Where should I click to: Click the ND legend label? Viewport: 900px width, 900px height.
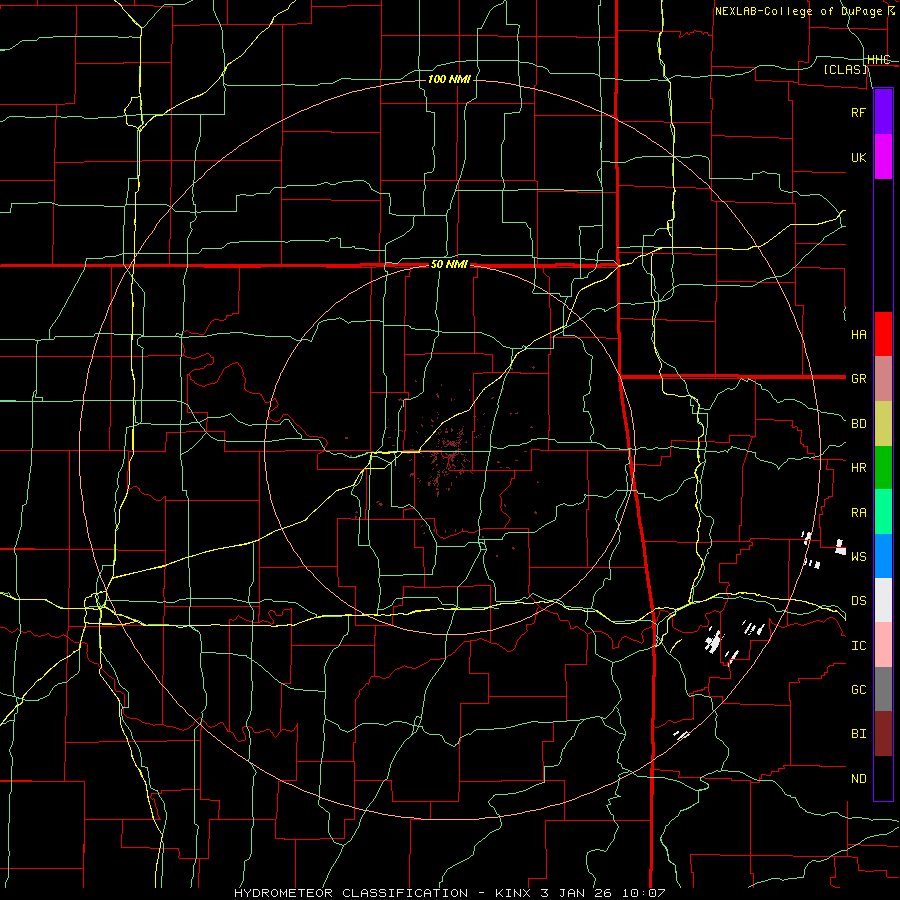[x=858, y=779]
